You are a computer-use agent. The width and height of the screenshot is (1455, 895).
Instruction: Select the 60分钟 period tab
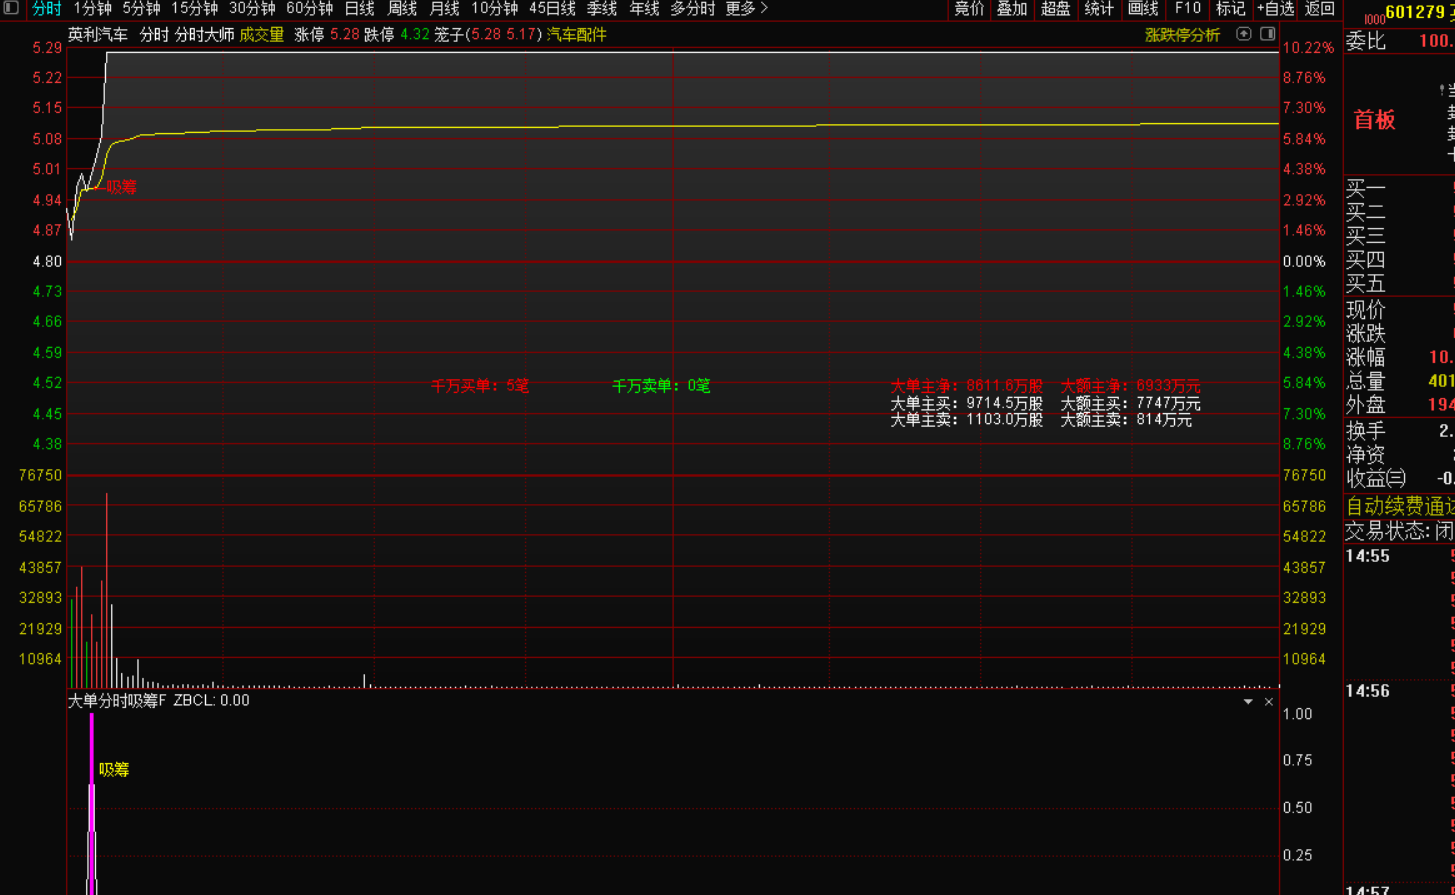click(309, 9)
